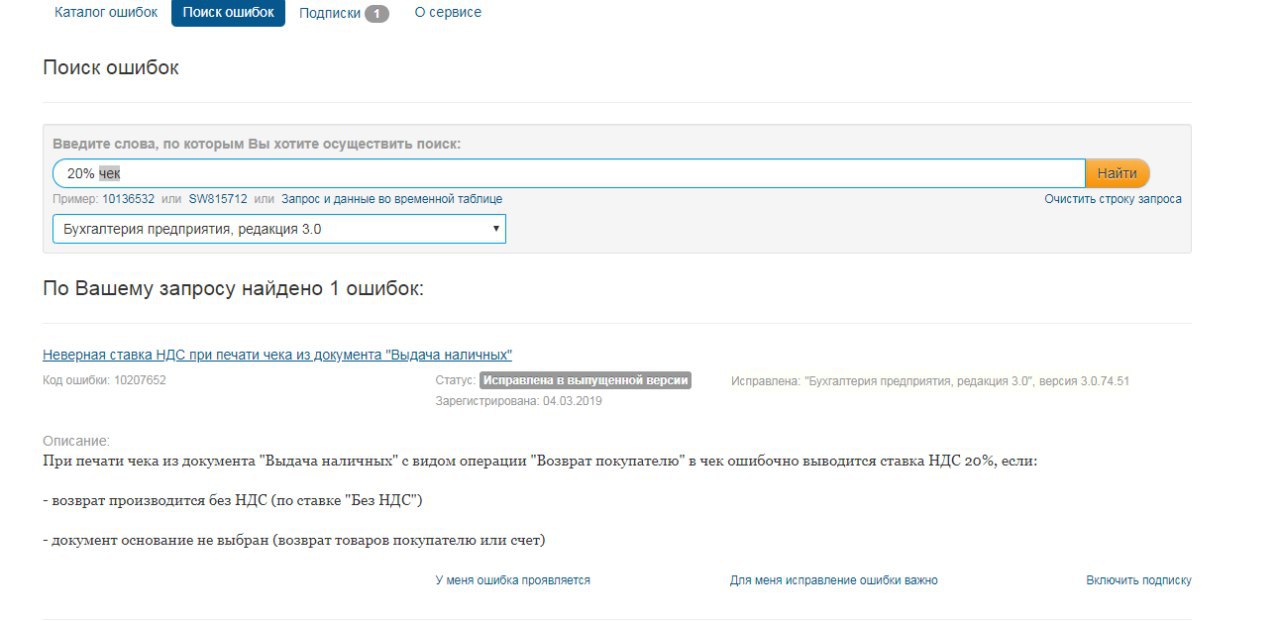Click "Включить подписку" link
This screenshot has width=1280, height=621.
coord(1139,580)
